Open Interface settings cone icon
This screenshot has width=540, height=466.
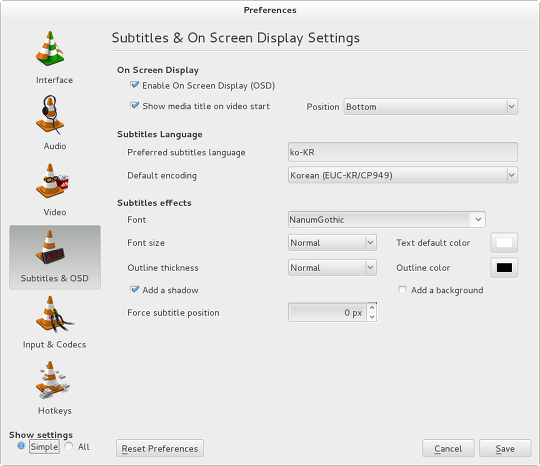pos(50,49)
